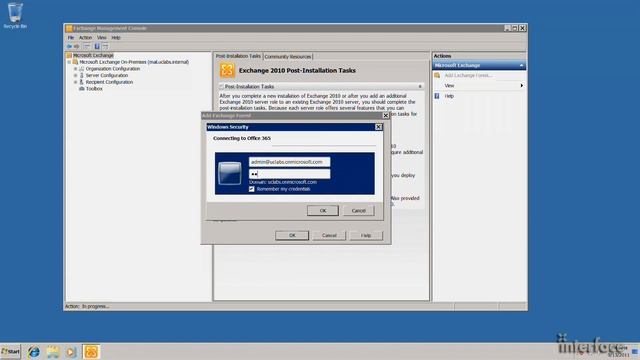Click 'Action: In progress...' status bar text
The image size is (640, 360).
click(x=87, y=306)
